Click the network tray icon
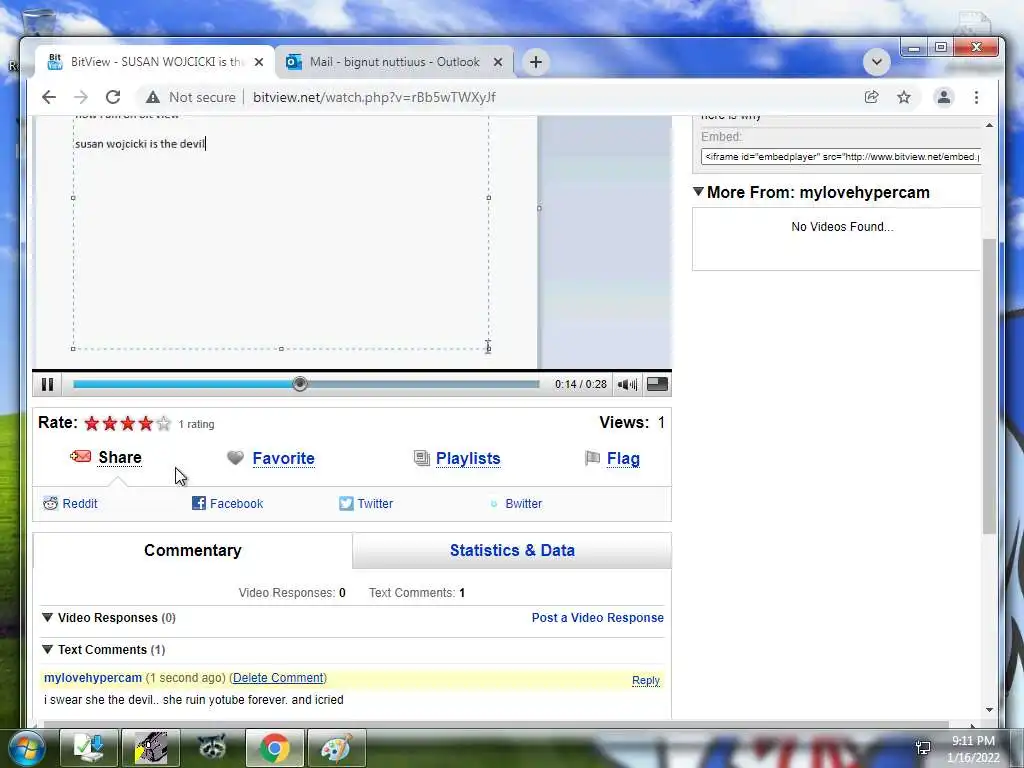Viewport: 1024px width, 768px height. click(923, 748)
